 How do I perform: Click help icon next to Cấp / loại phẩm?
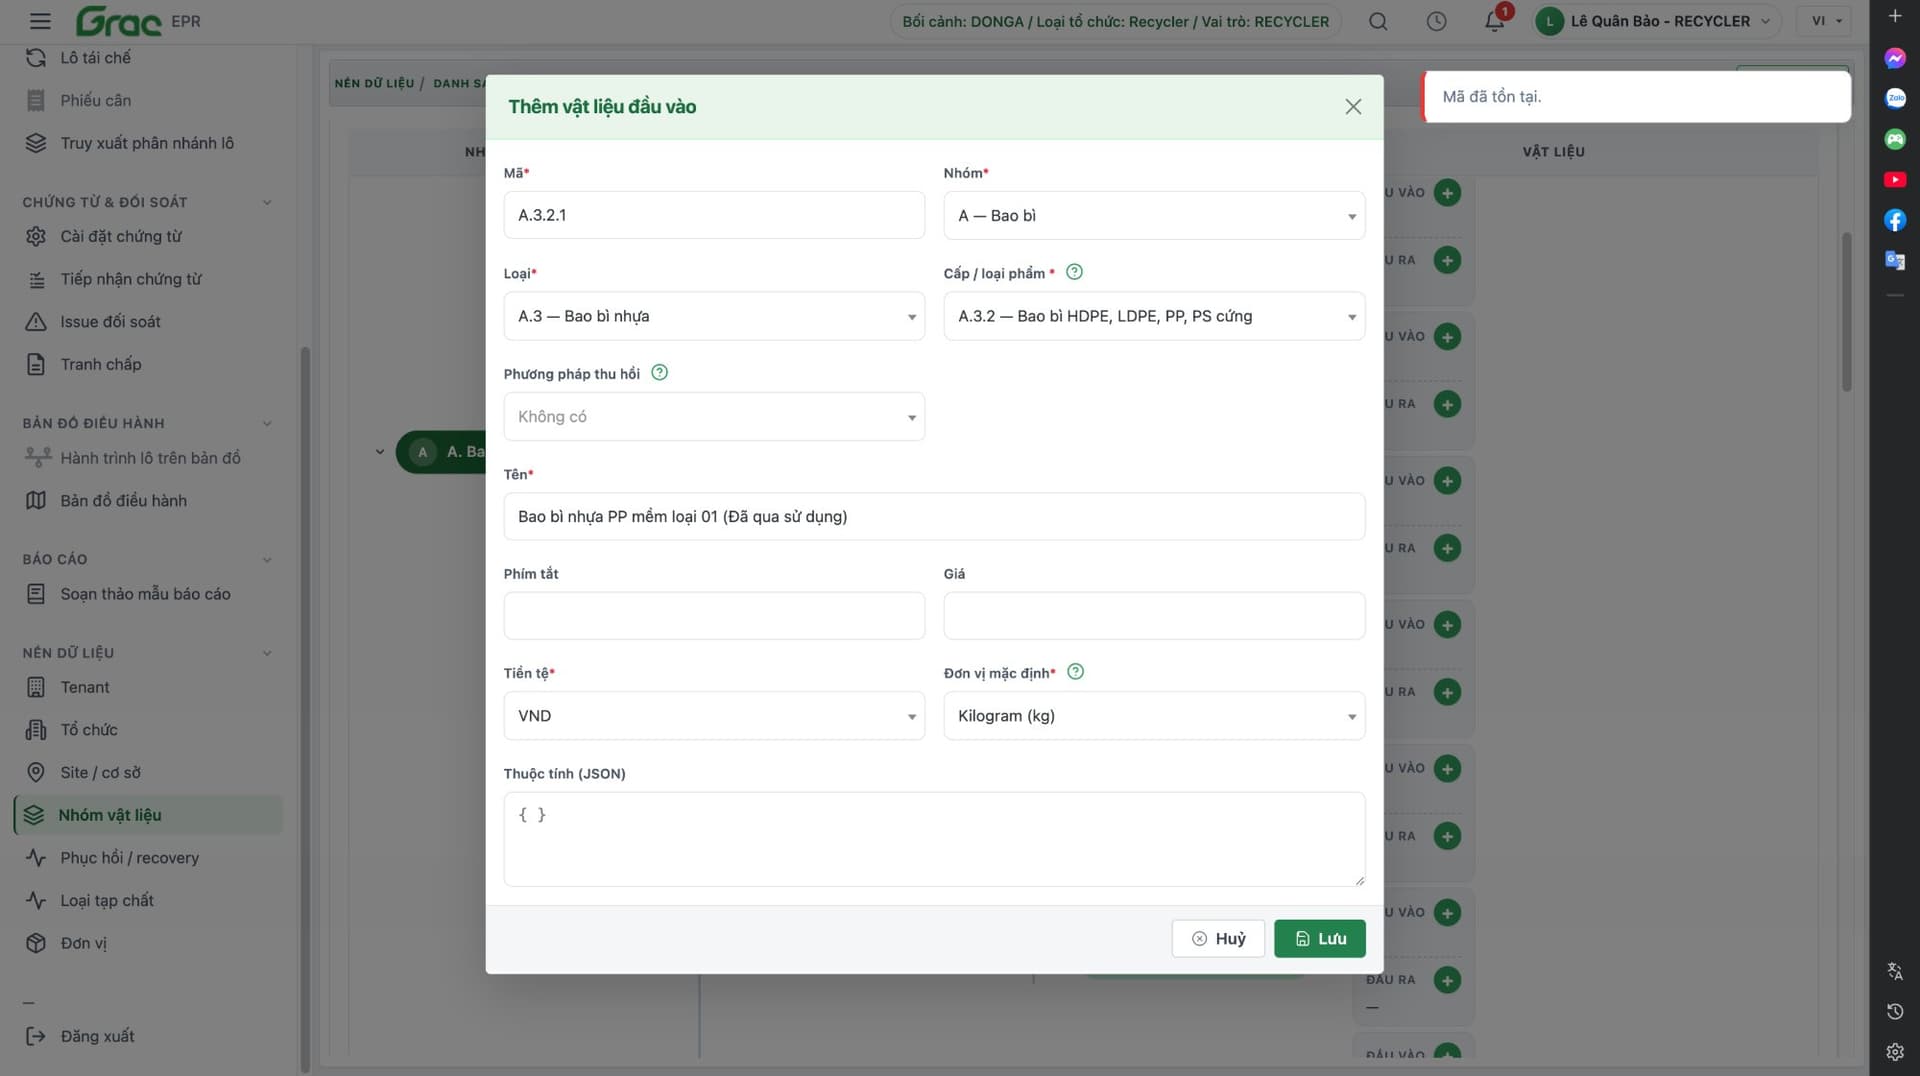(1074, 272)
